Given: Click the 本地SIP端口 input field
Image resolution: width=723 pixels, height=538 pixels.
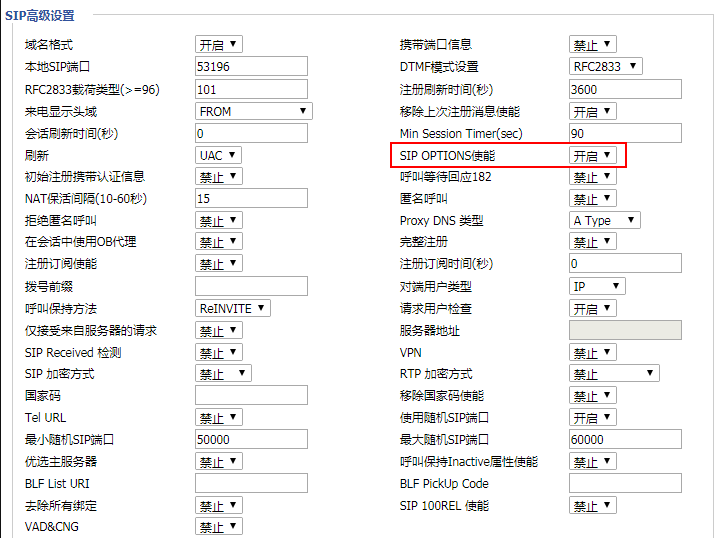Looking at the screenshot, I should pos(251,67).
